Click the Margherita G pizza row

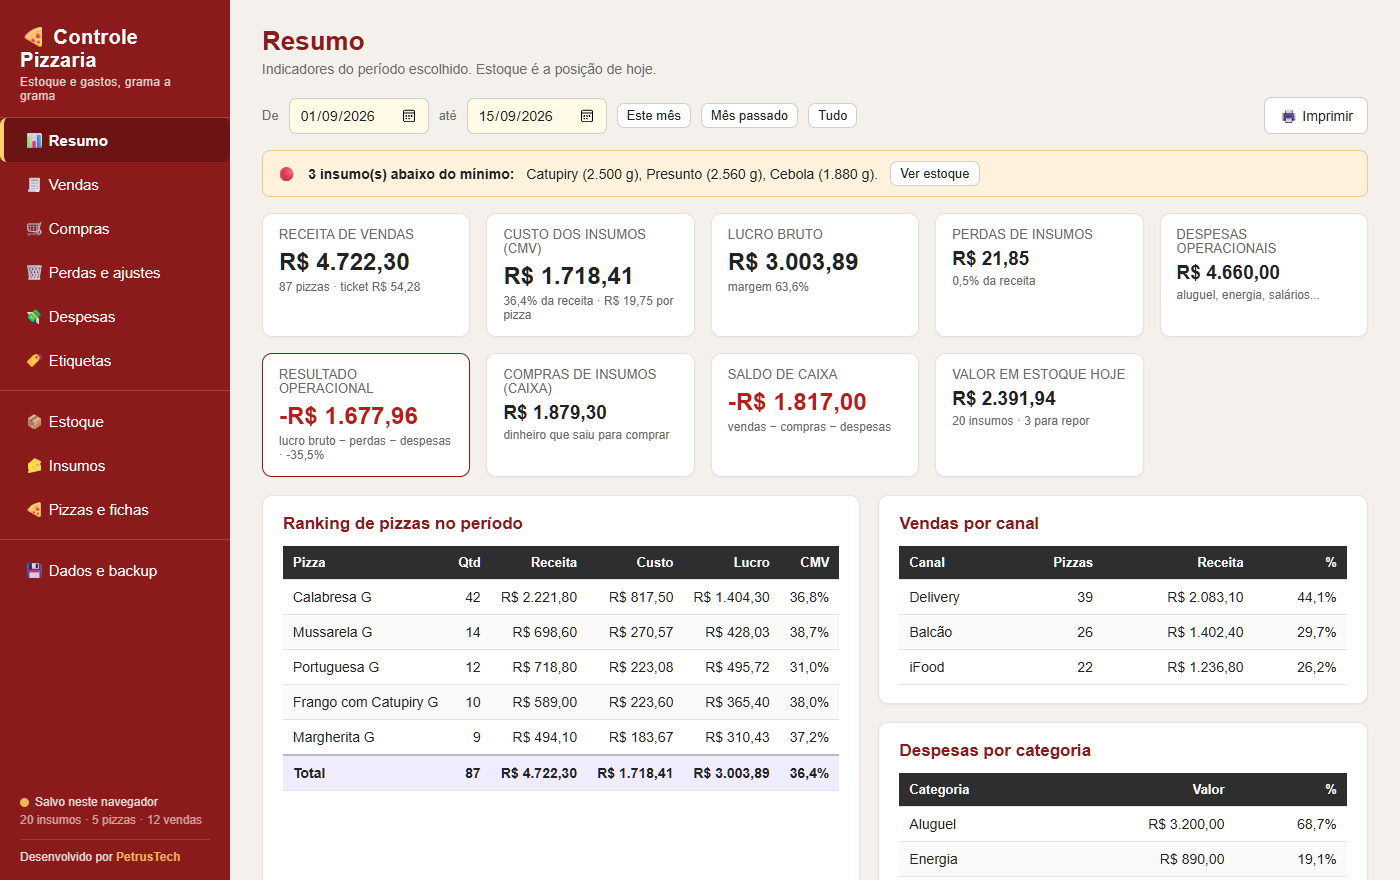click(561, 737)
